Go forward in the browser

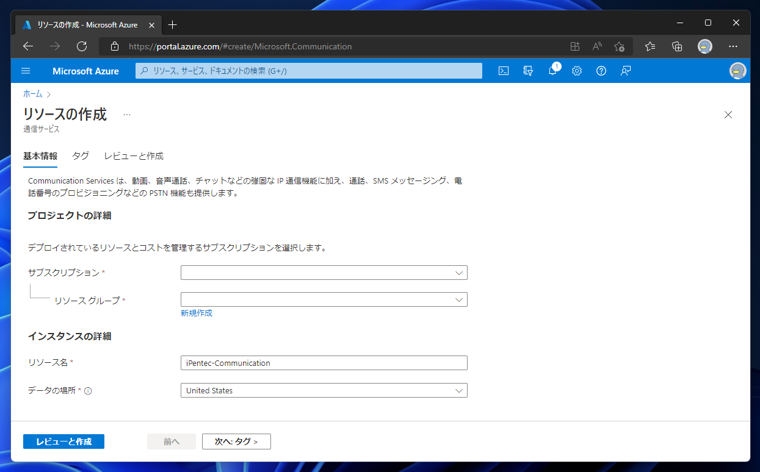click(x=55, y=47)
